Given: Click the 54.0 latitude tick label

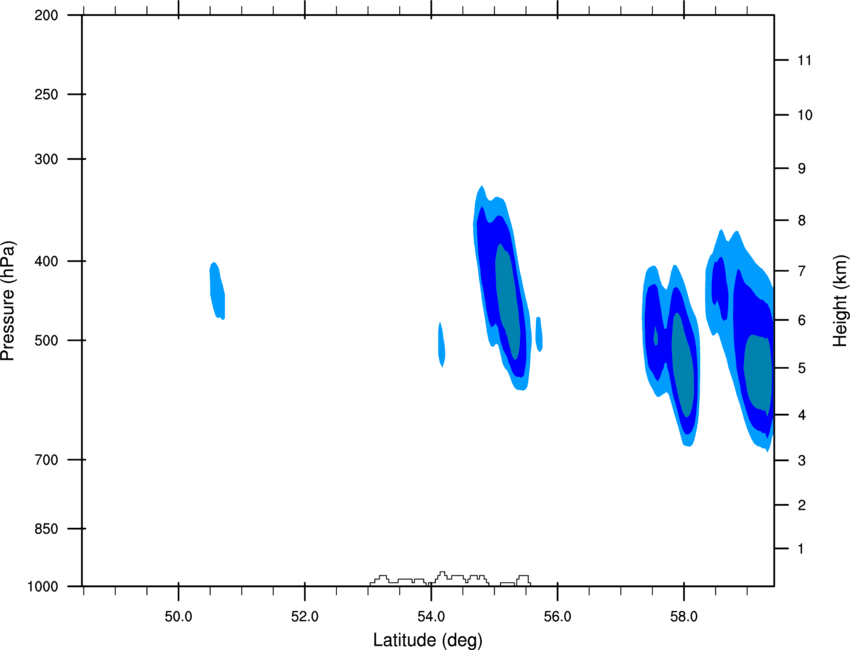Looking at the screenshot, I should [x=431, y=613].
